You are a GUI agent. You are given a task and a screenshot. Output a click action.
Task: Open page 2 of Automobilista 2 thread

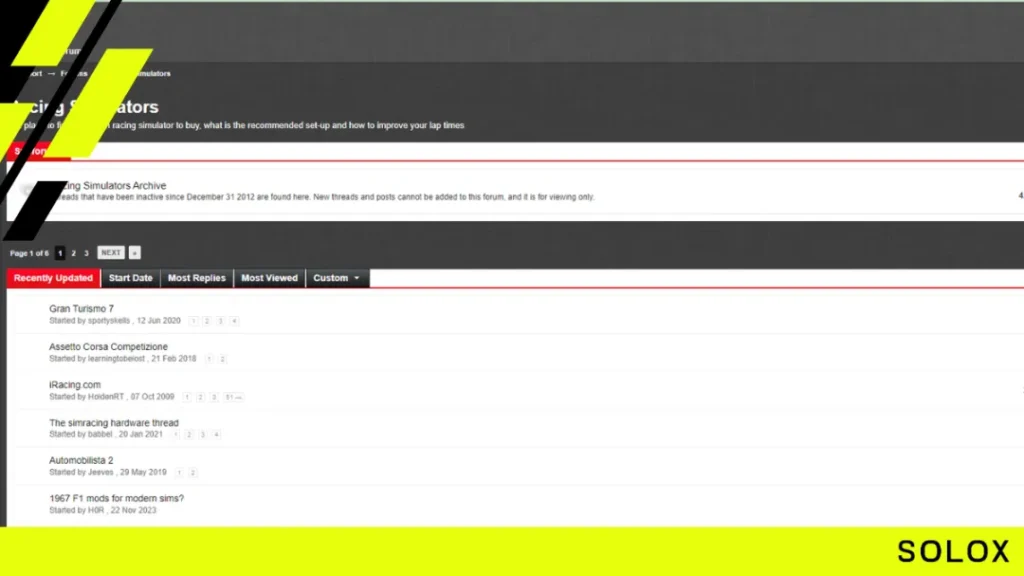(192, 472)
